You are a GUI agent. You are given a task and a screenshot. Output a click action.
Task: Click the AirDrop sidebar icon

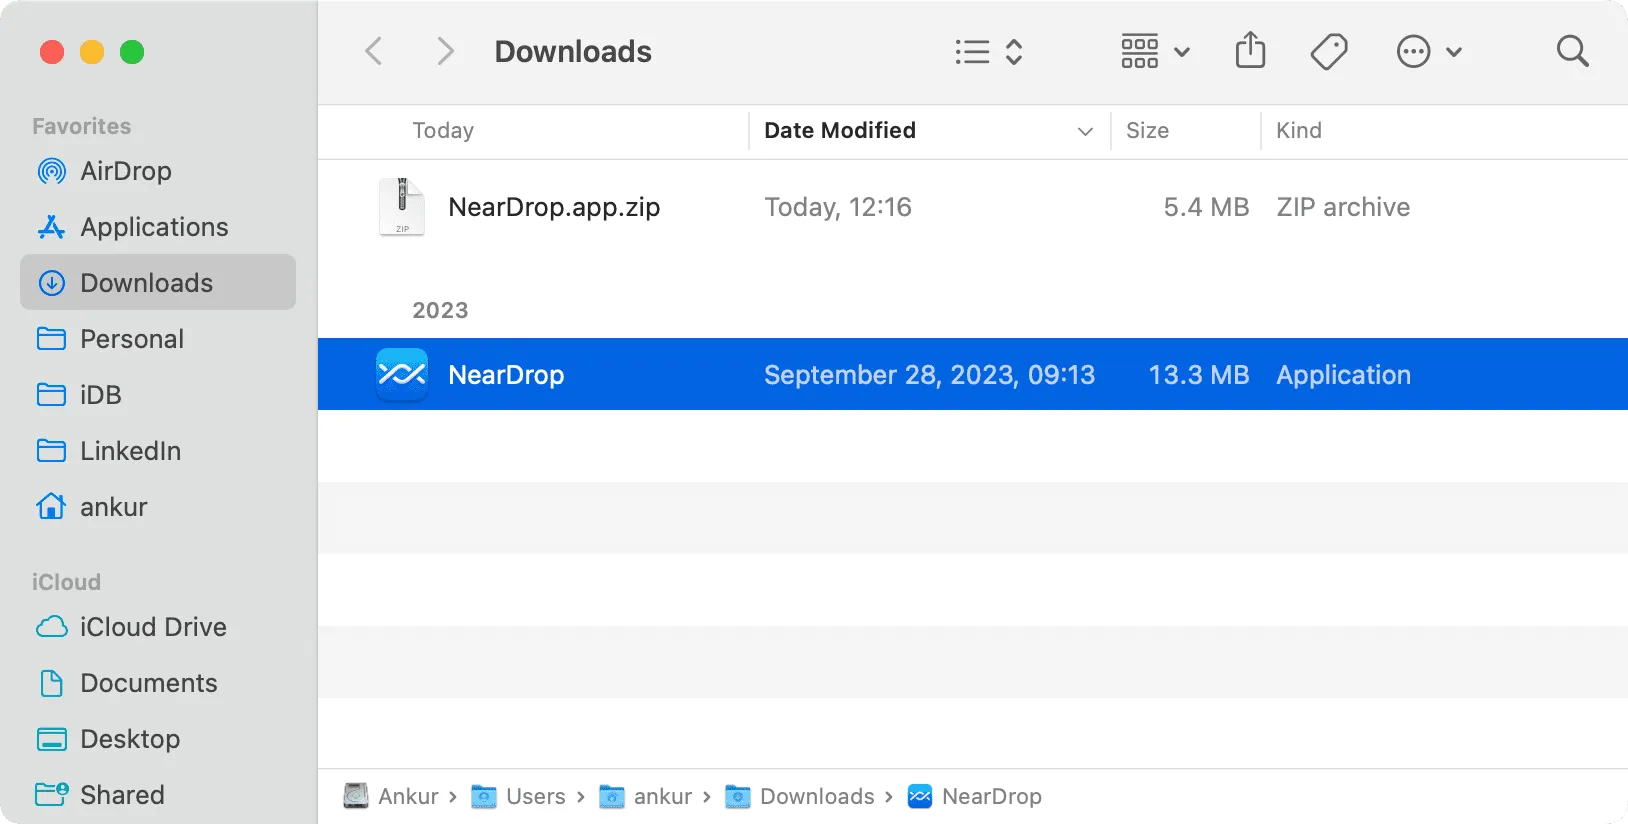(51, 171)
